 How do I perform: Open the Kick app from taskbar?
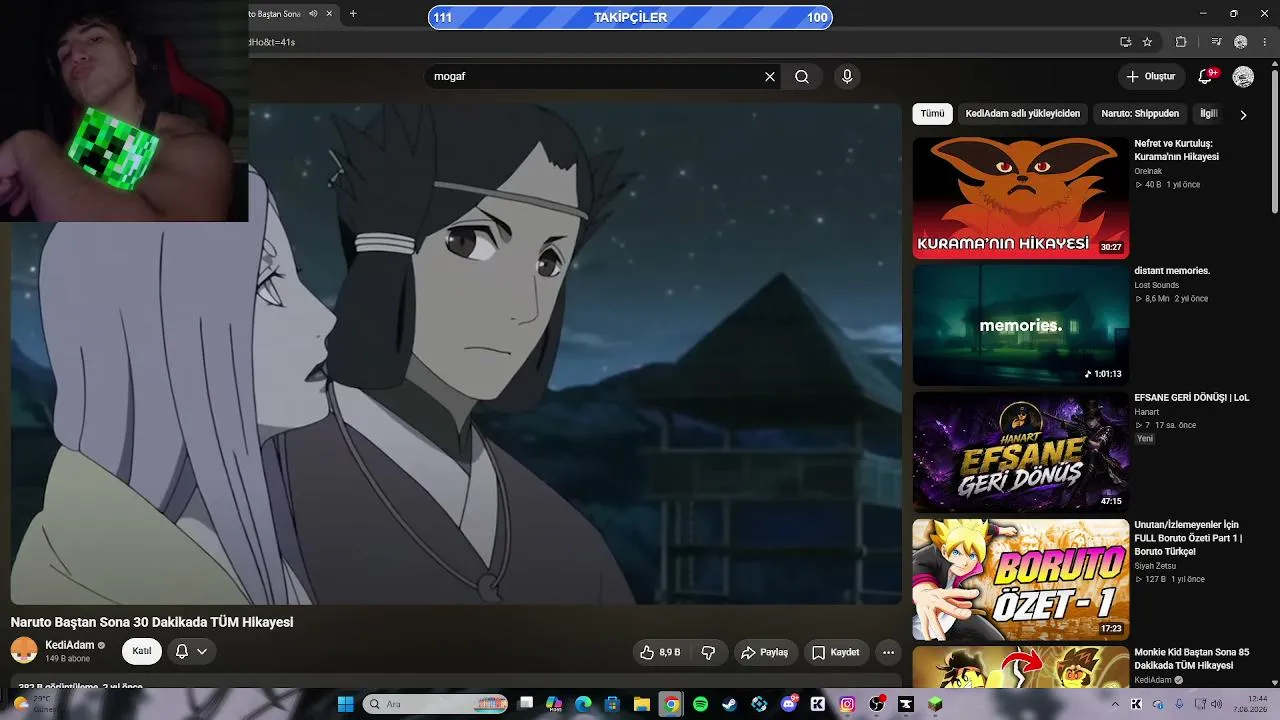(818, 704)
